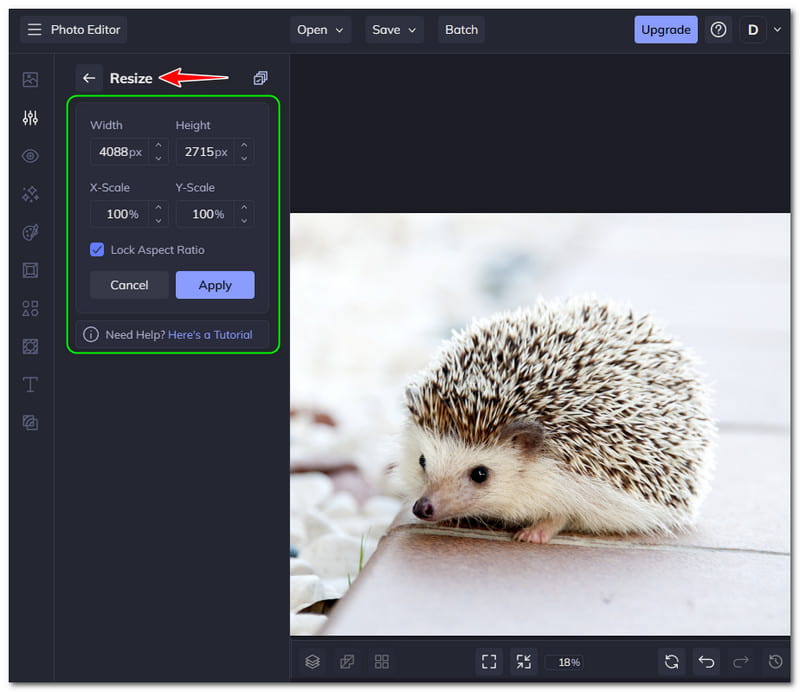Screen dimensions: 800x692
Task: Select the Artsy palette icon
Action: click(x=30, y=232)
